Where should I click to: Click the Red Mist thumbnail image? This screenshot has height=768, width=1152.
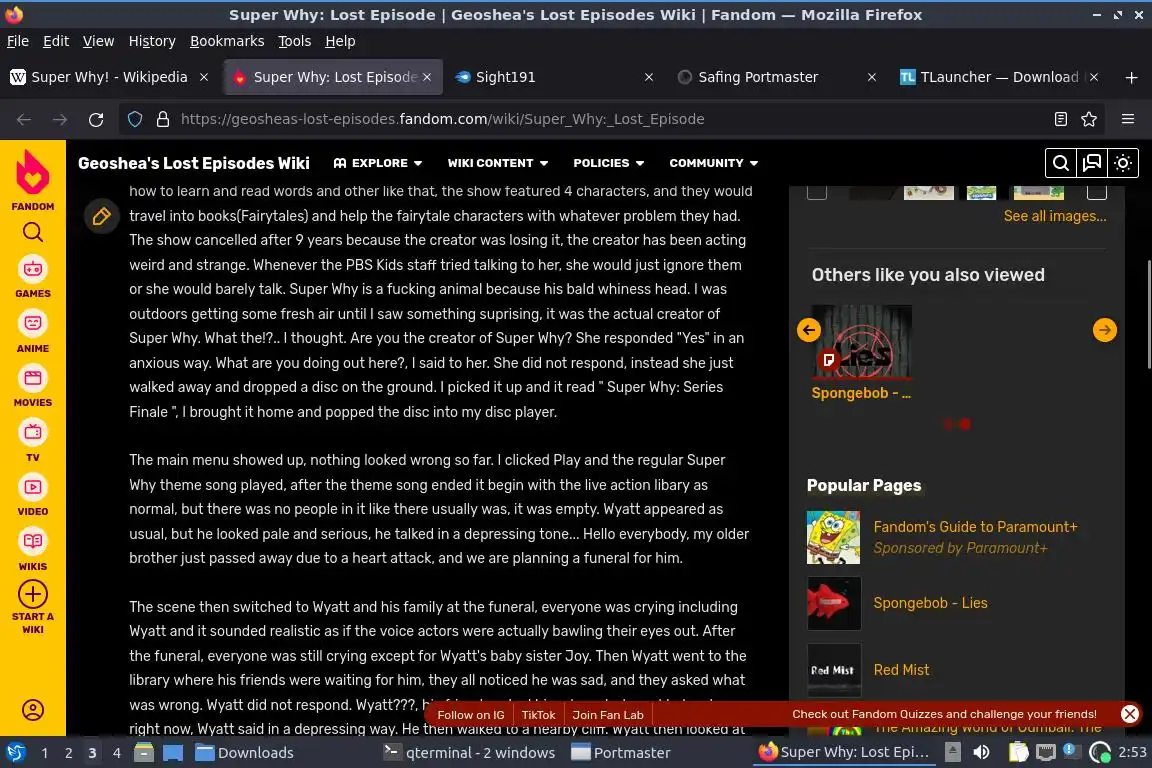coord(833,670)
